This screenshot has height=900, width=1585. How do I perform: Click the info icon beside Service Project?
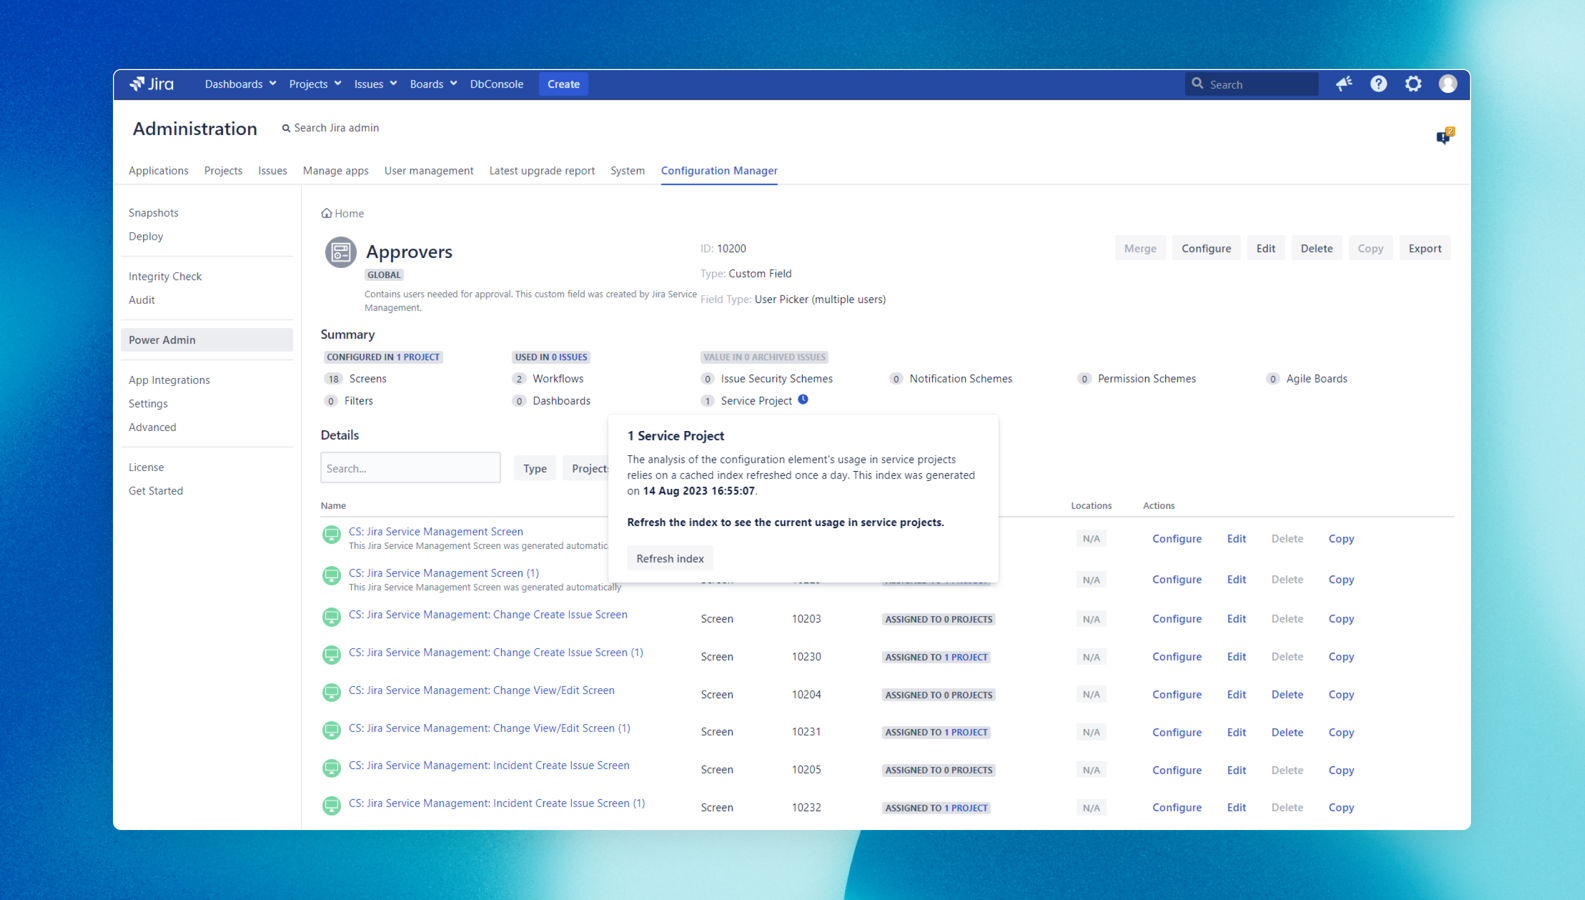[803, 400]
